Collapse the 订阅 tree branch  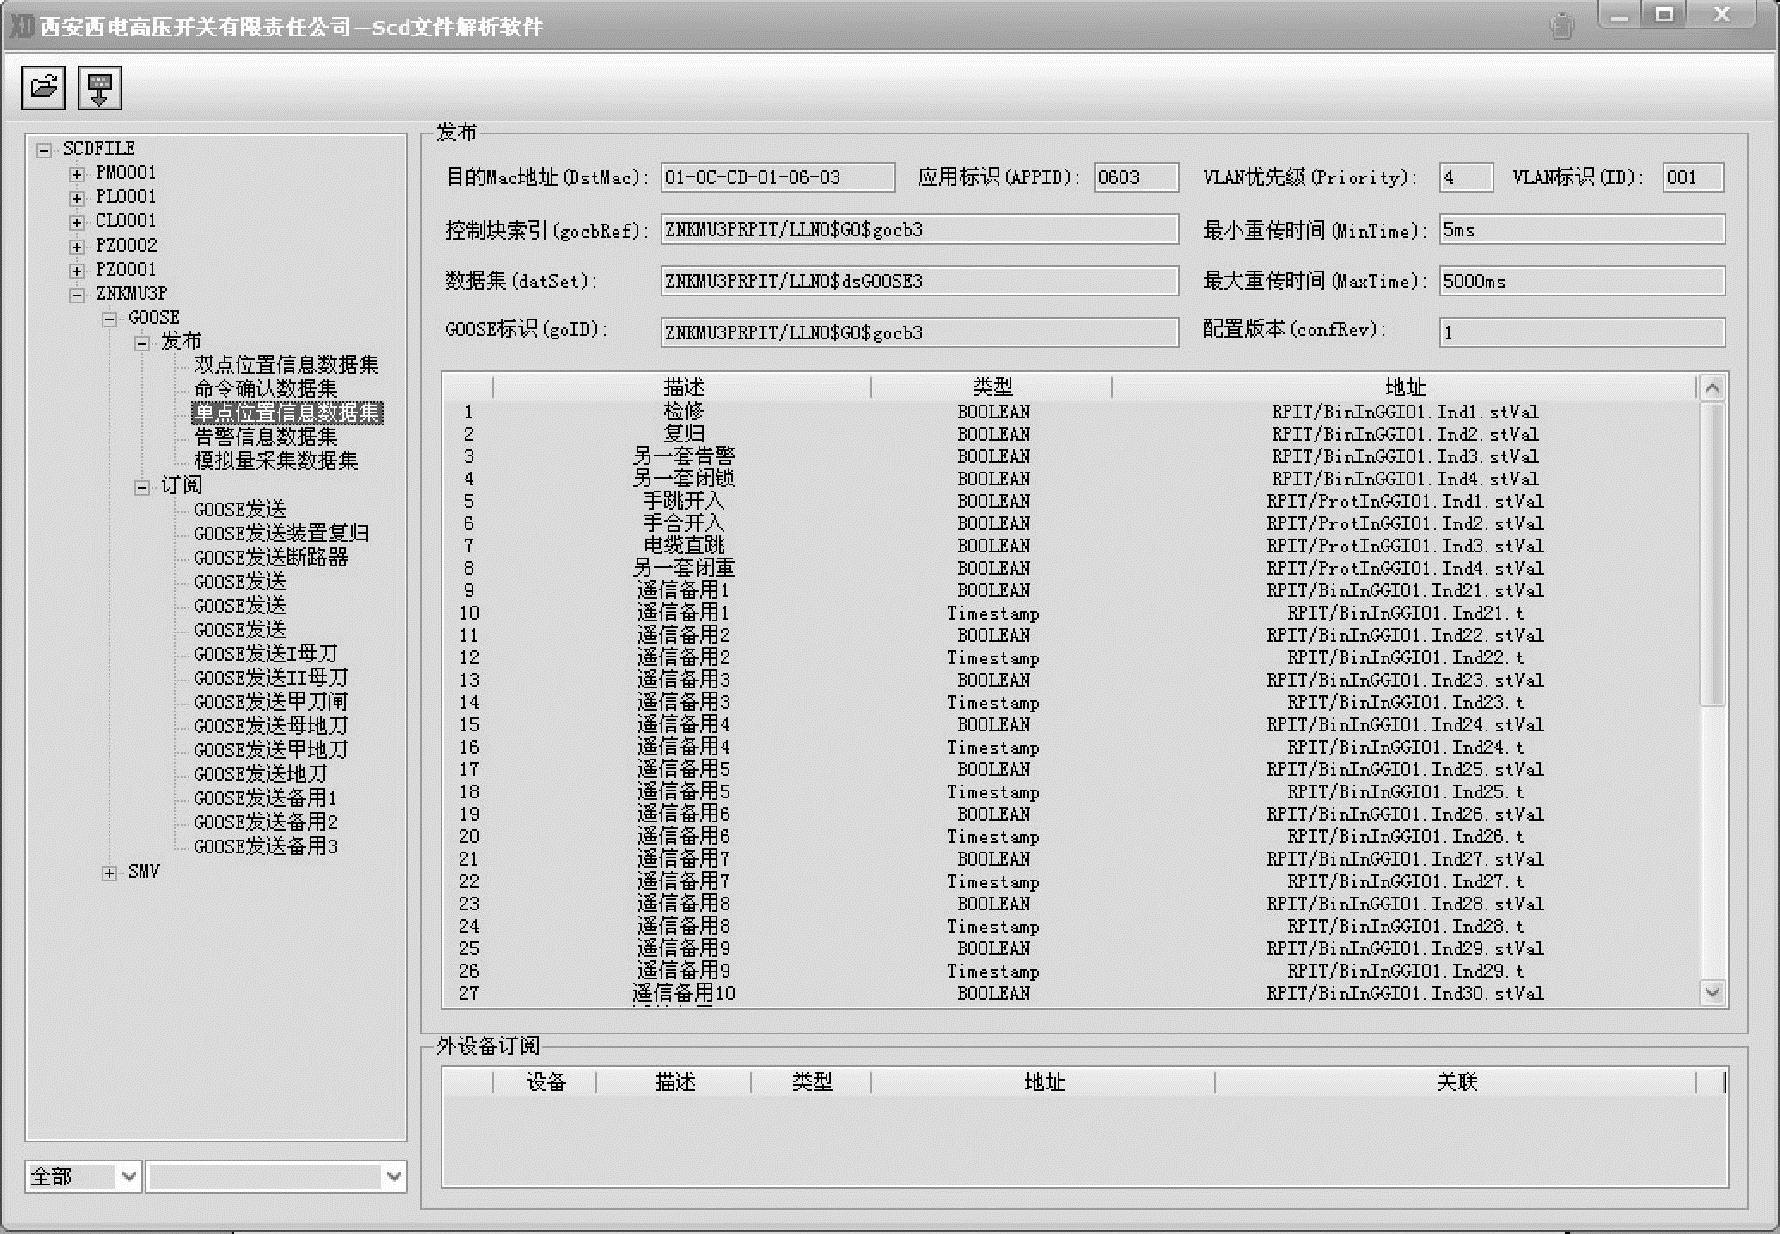[x=142, y=487]
